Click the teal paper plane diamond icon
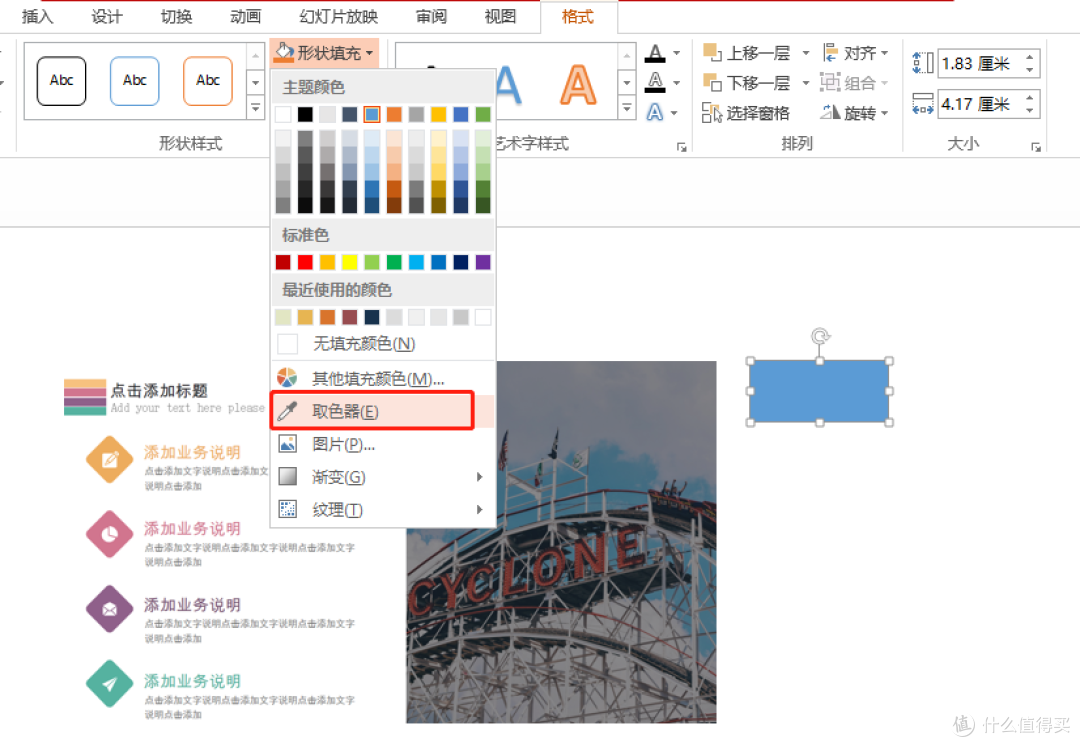Image resolution: width=1080 pixels, height=747 pixels. tap(110, 684)
